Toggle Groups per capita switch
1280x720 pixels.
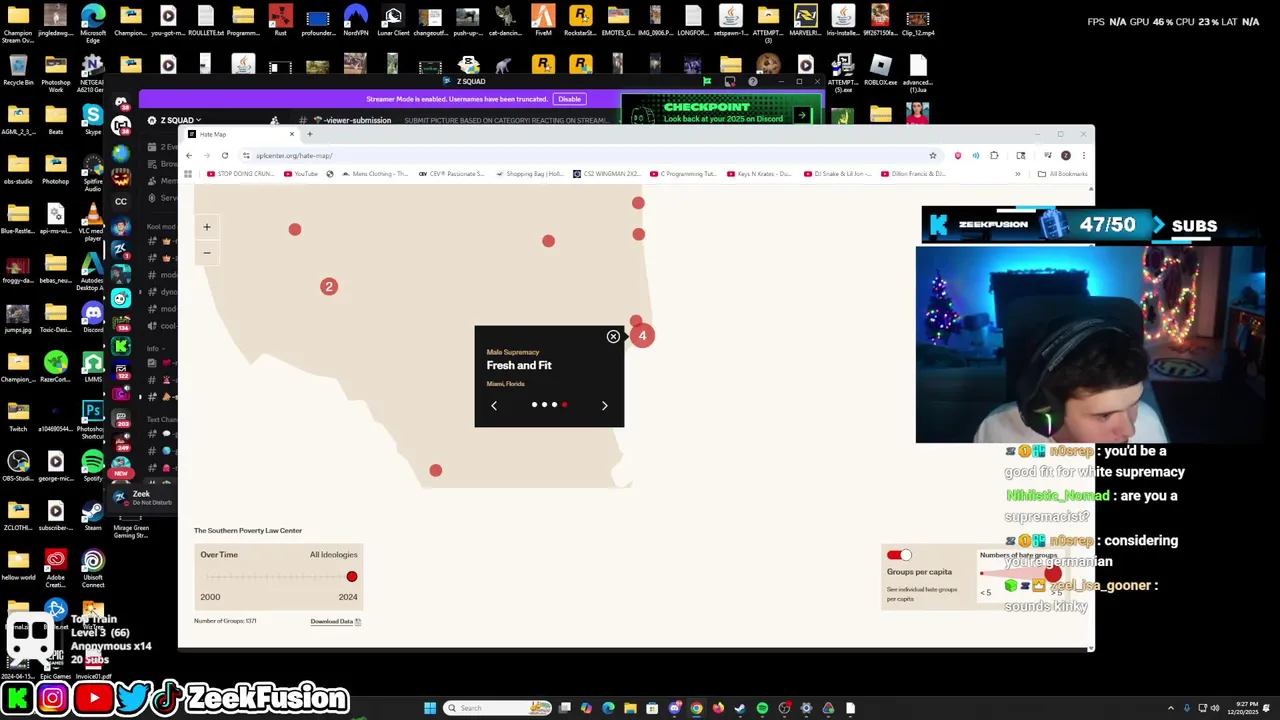[899, 555]
